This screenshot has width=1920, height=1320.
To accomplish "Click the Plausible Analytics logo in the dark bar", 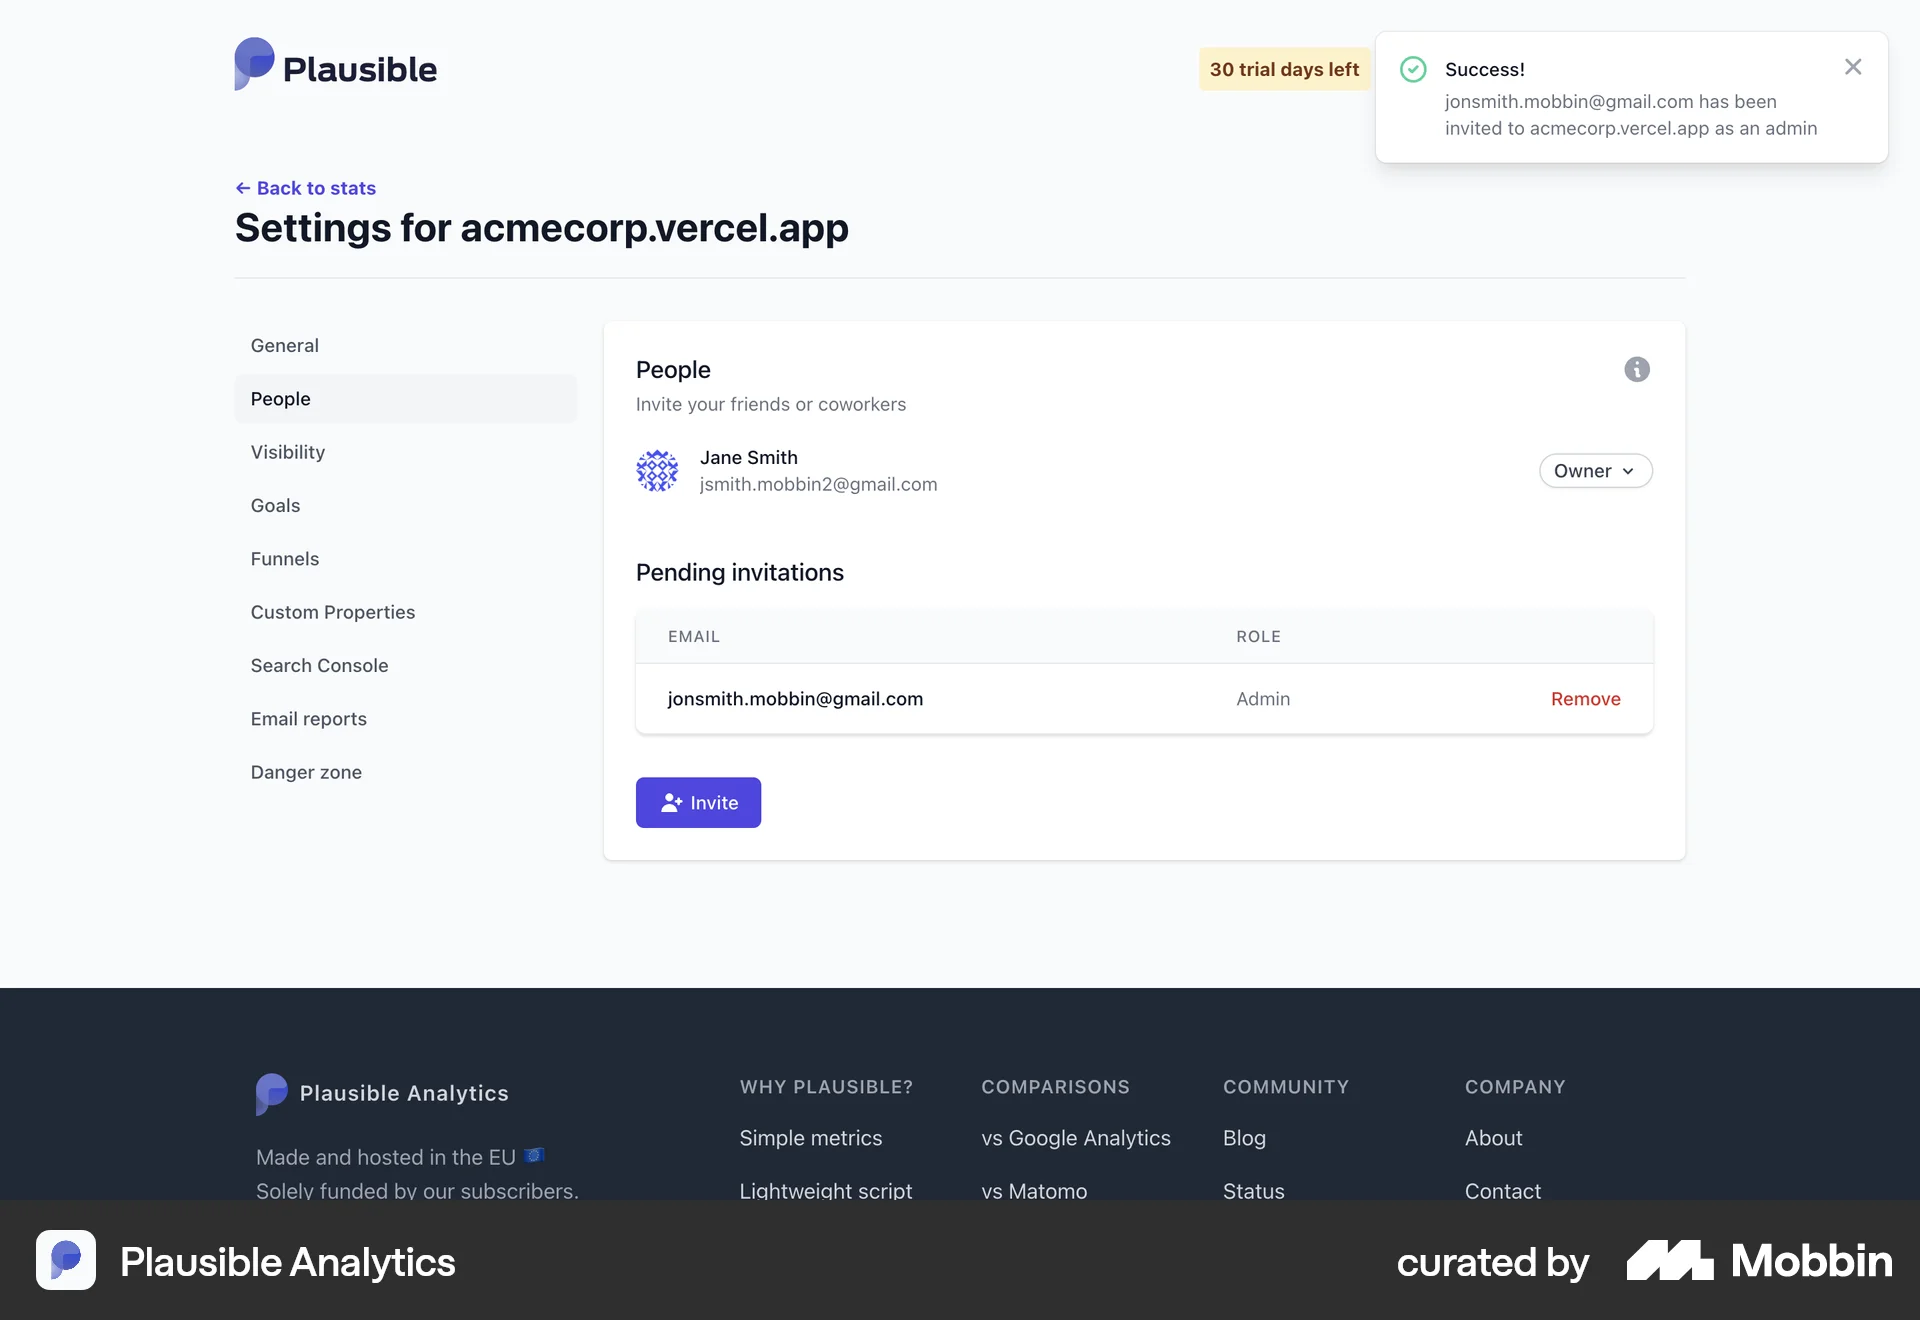I will 245,1261.
